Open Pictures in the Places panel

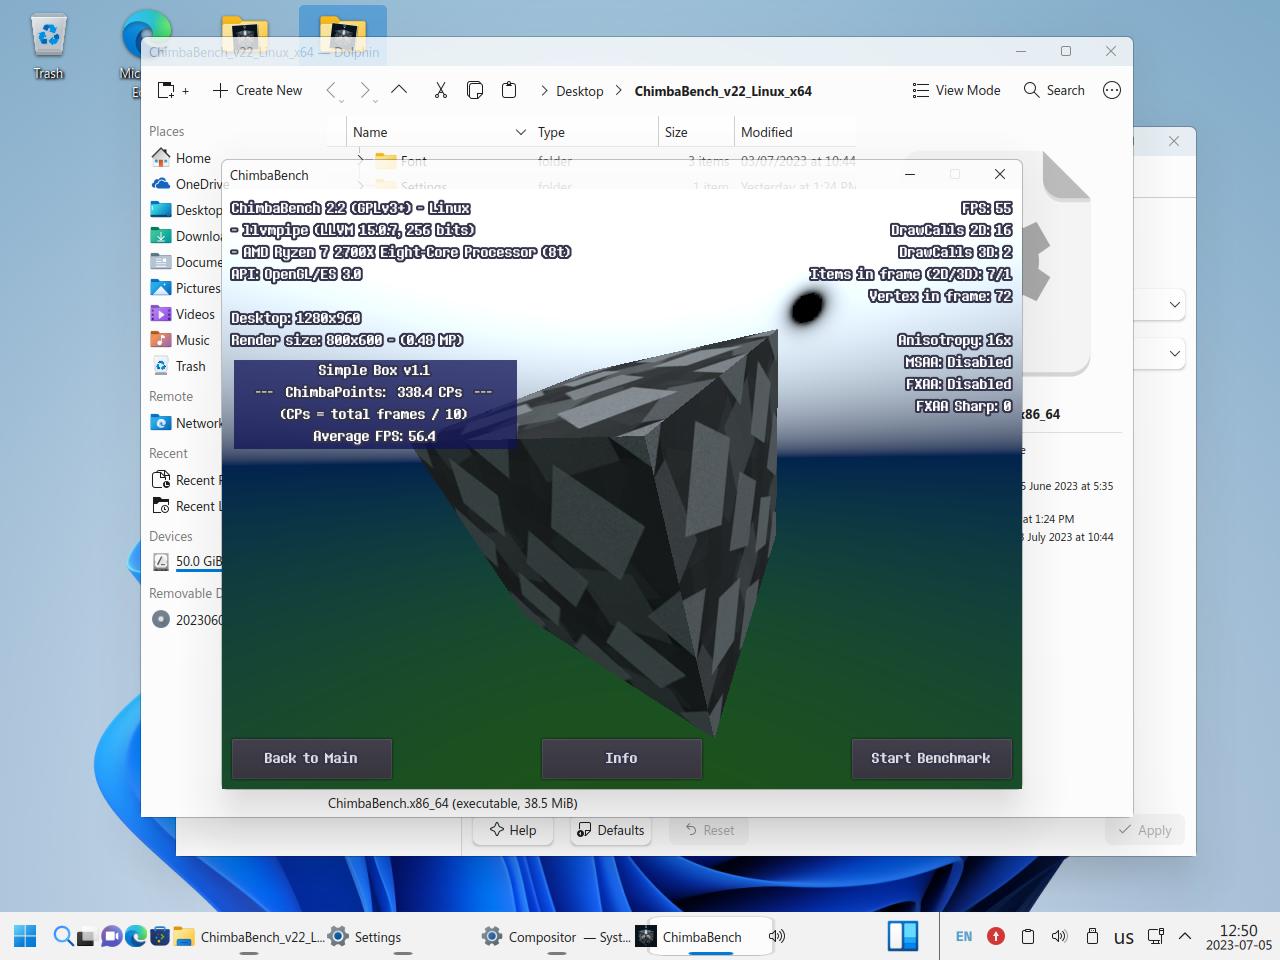pyautogui.click(x=185, y=288)
